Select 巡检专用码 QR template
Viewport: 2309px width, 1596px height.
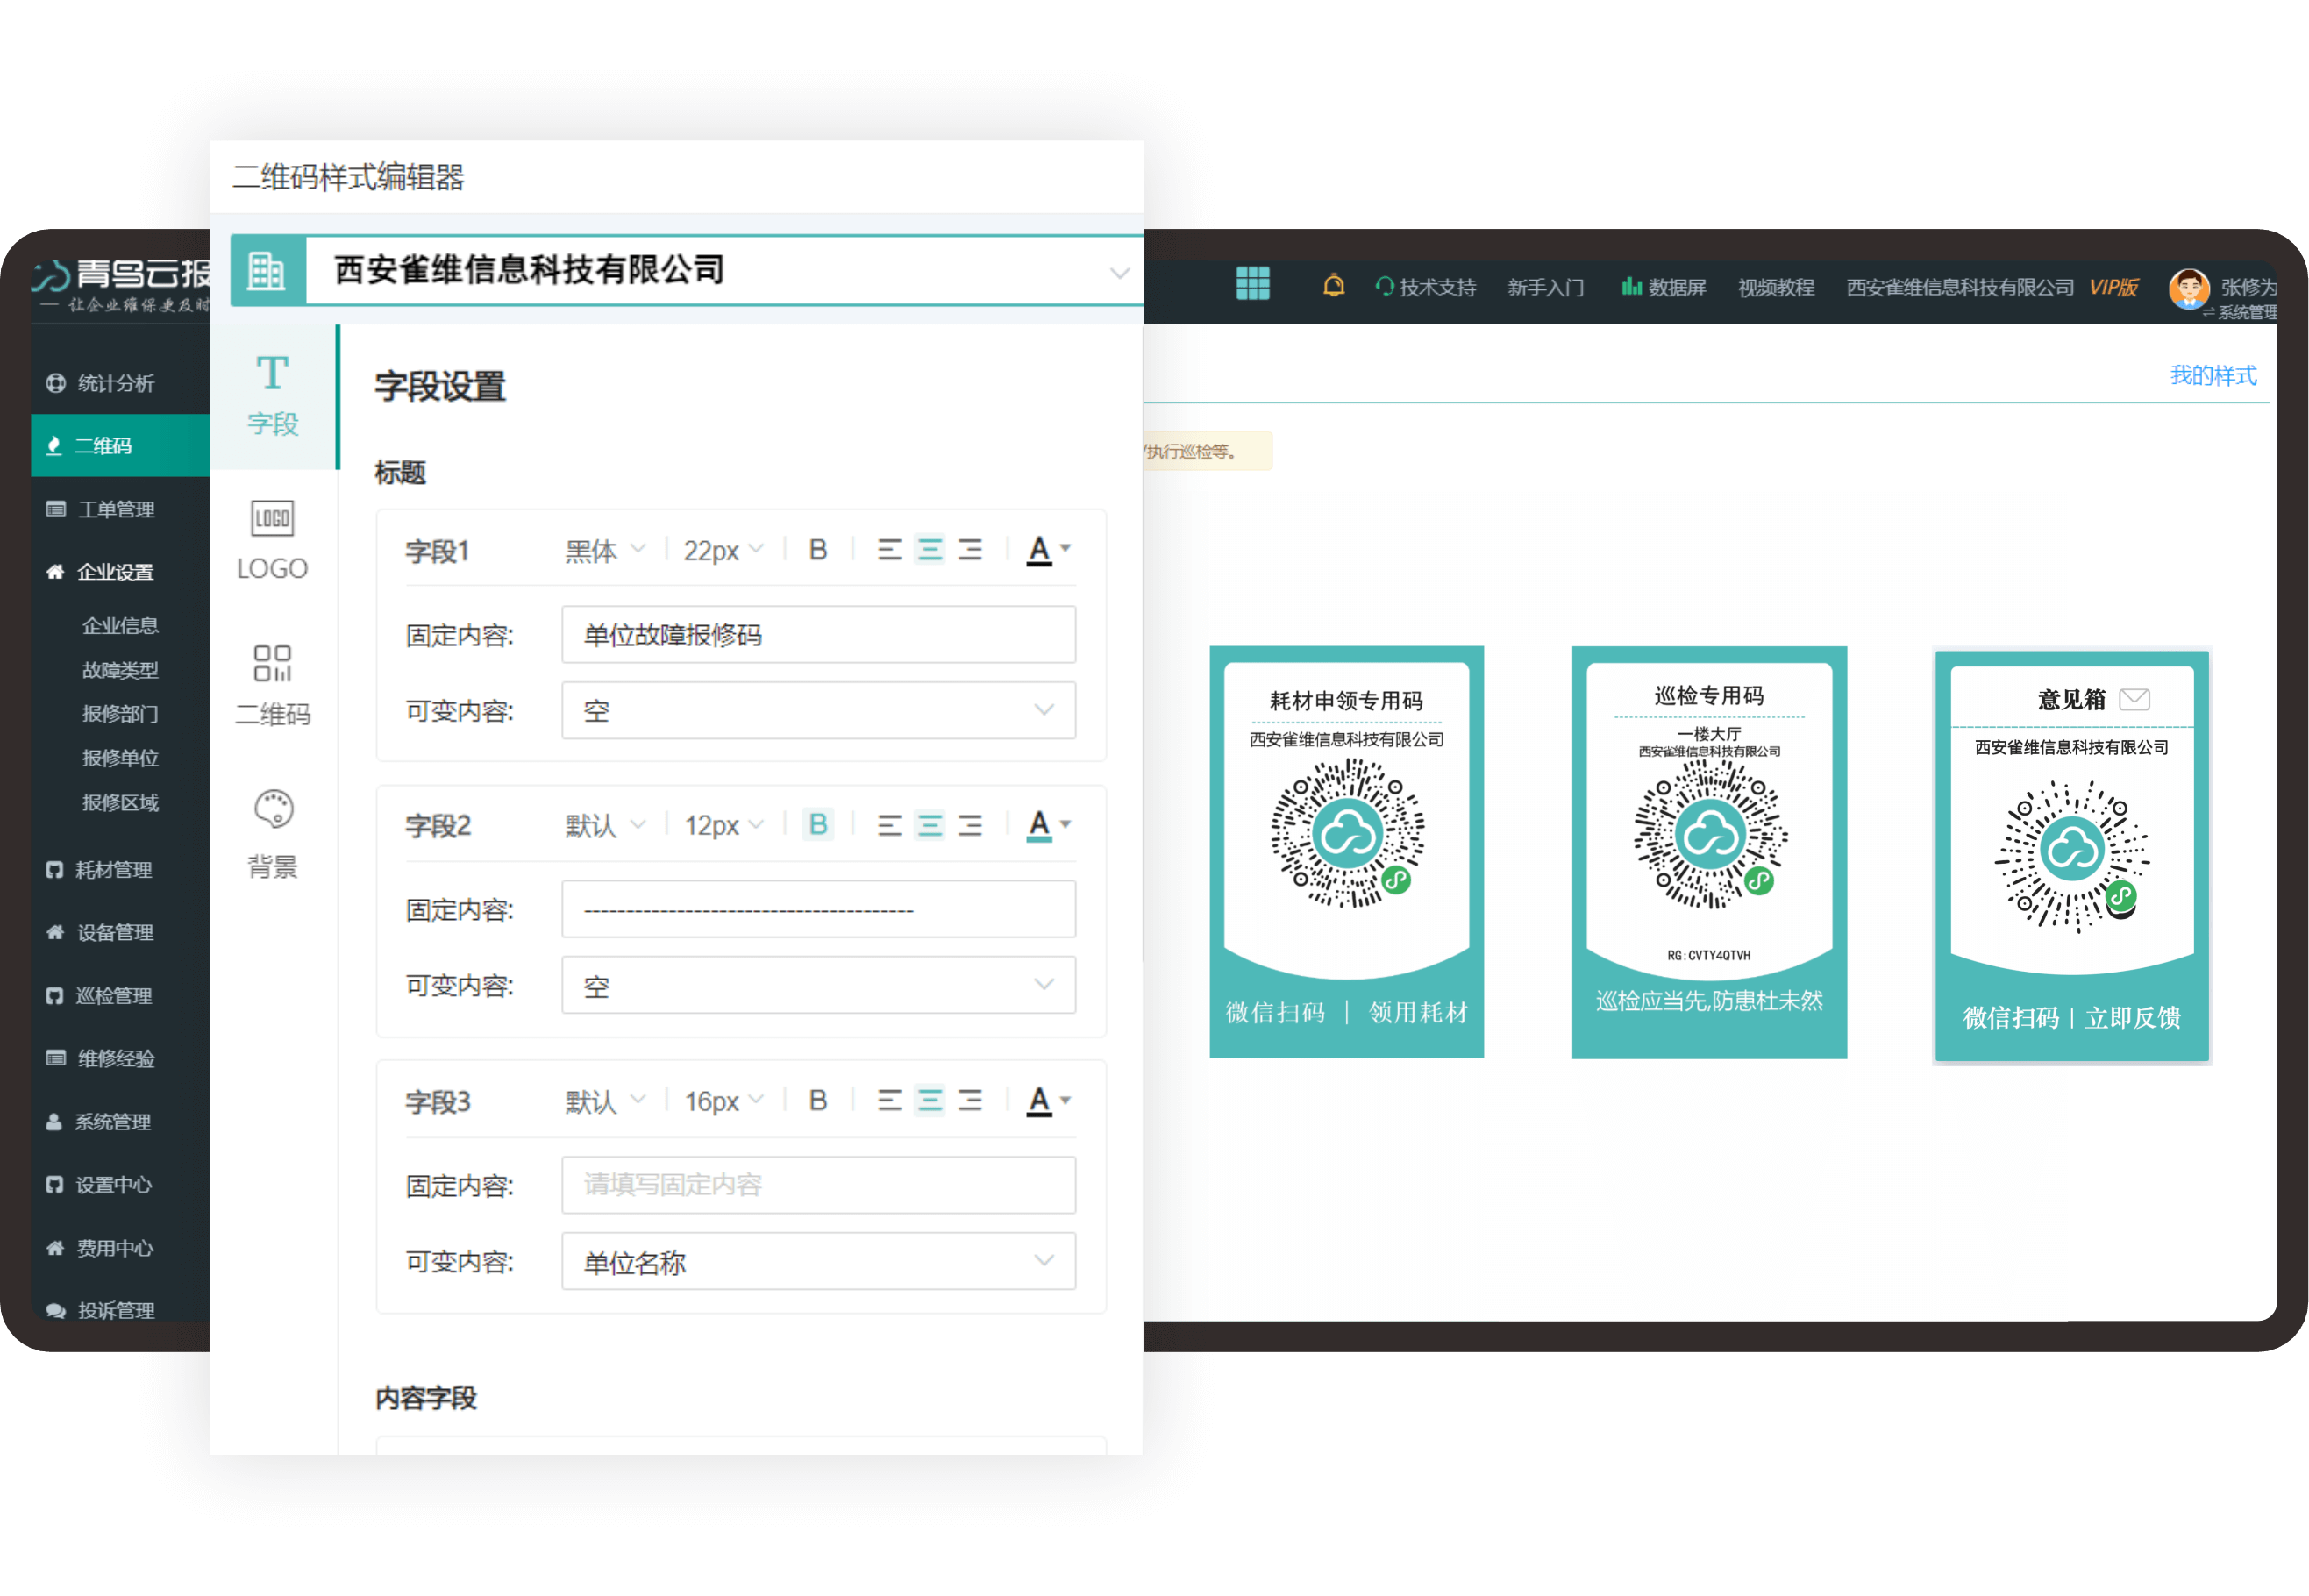pyautogui.click(x=1708, y=852)
